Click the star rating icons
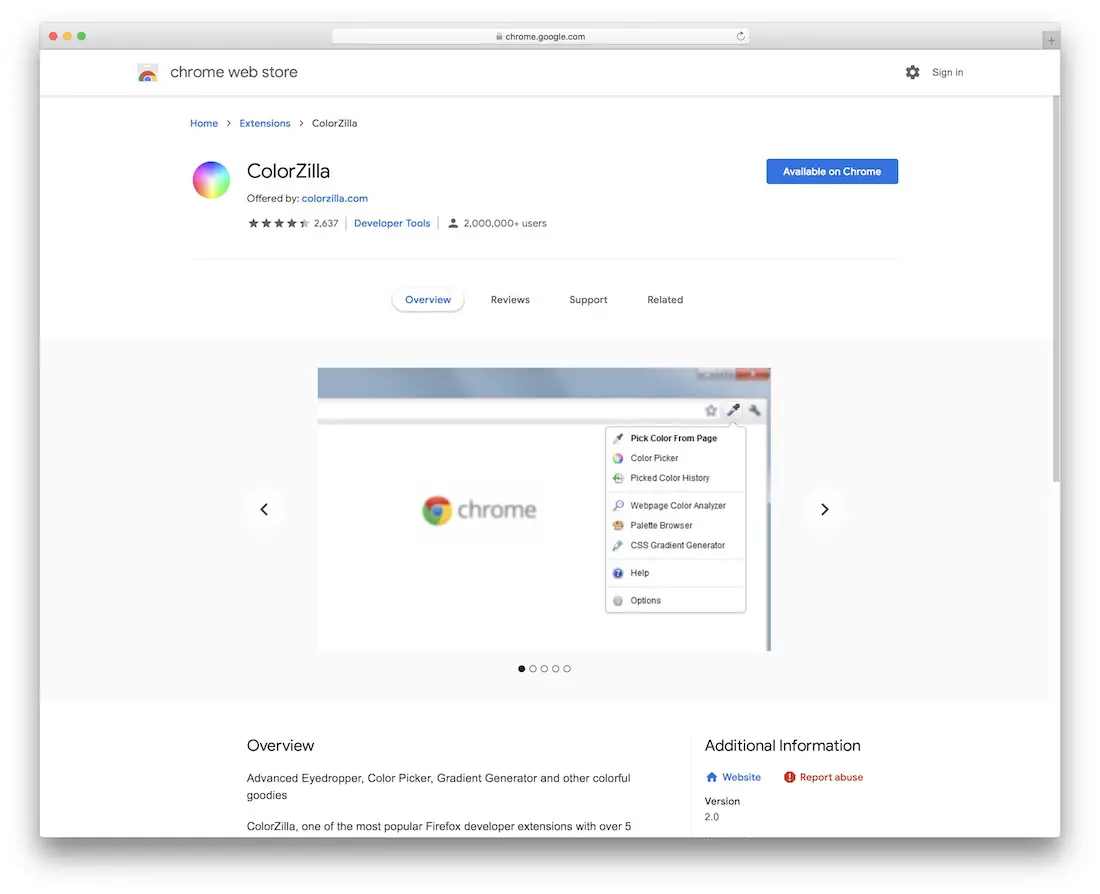1100x894 pixels. 279,223
